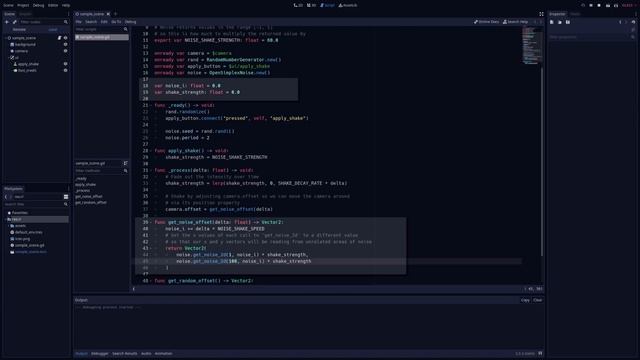Viewport: 640px width, 360px height.
Task: Click the script editor vertical scrollbar
Action: [x=542, y=161]
